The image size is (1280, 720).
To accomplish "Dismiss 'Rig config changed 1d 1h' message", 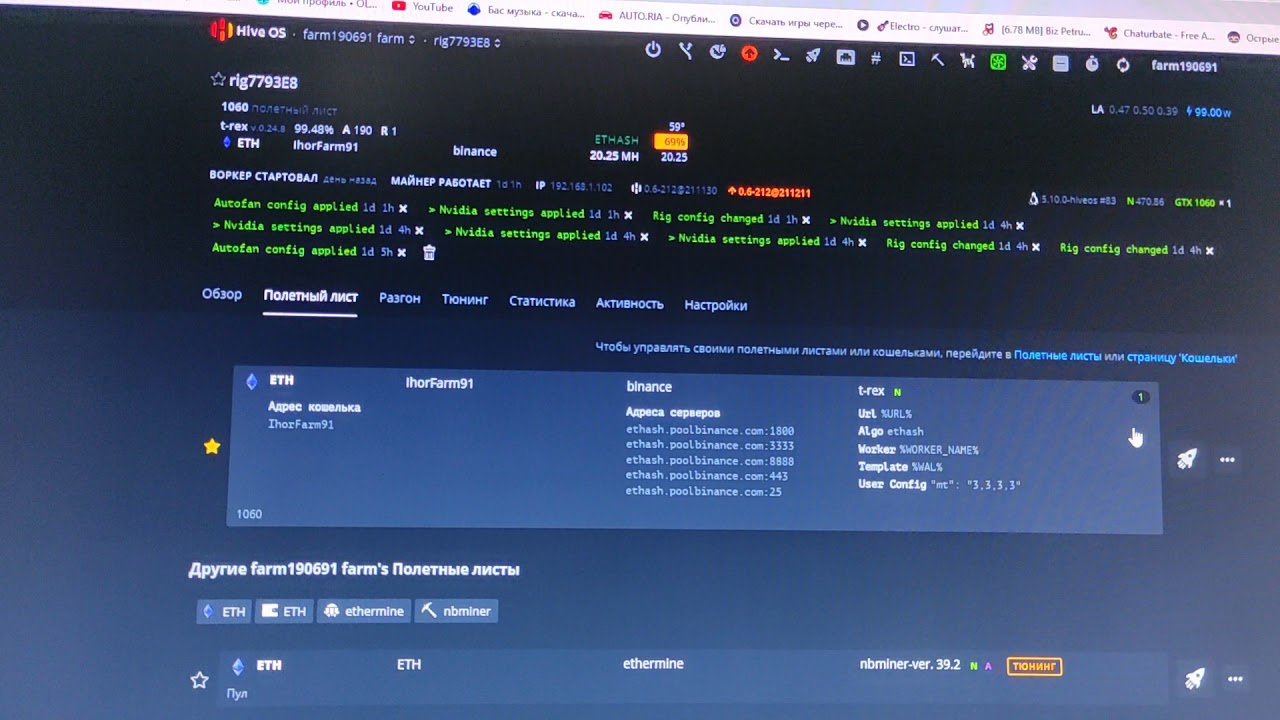I will pyautogui.click(x=805, y=220).
